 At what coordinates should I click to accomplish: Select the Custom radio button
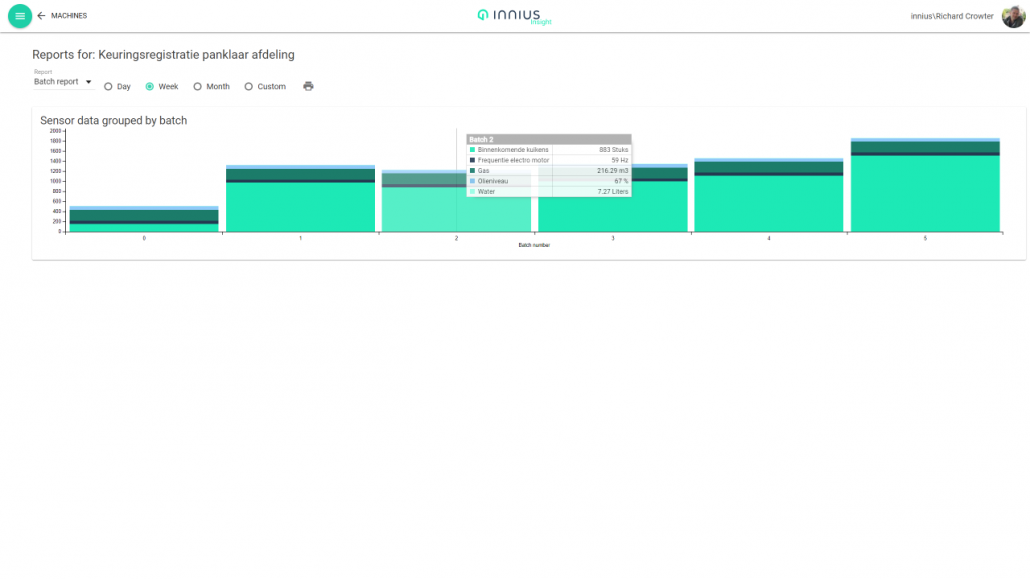(x=248, y=87)
